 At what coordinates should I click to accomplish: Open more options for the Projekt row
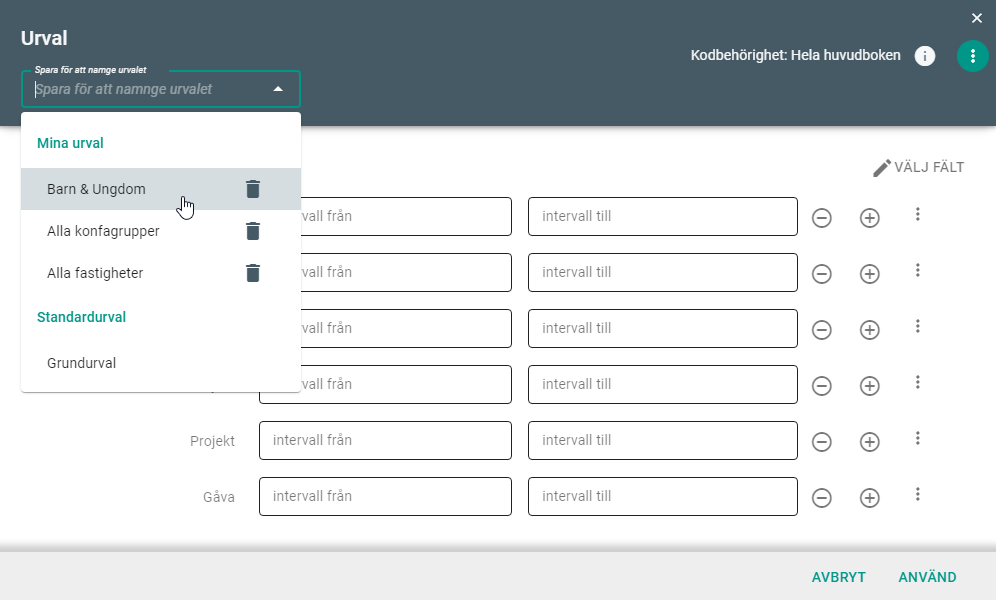pyautogui.click(x=918, y=438)
